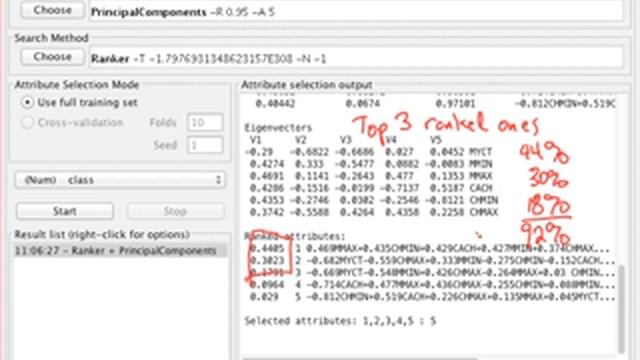The image size is (640, 360).
Task: Open the (Num) class attribute dropdown
Action: 120,180
